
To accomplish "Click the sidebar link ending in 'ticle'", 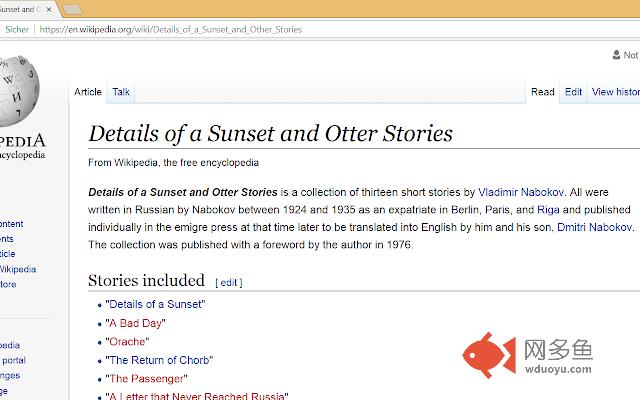I will tap(7, 254).
